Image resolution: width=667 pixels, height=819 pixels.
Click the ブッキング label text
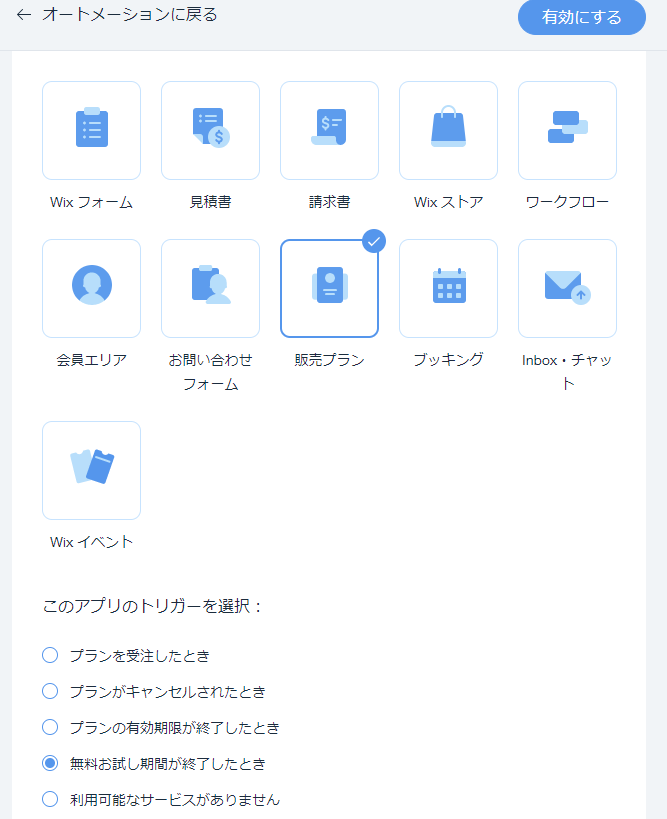448,360
